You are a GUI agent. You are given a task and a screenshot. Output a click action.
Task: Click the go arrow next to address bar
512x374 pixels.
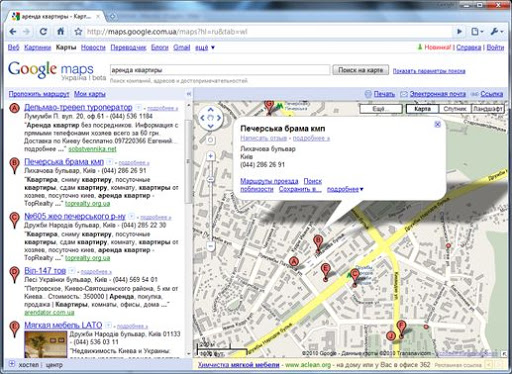459,32
